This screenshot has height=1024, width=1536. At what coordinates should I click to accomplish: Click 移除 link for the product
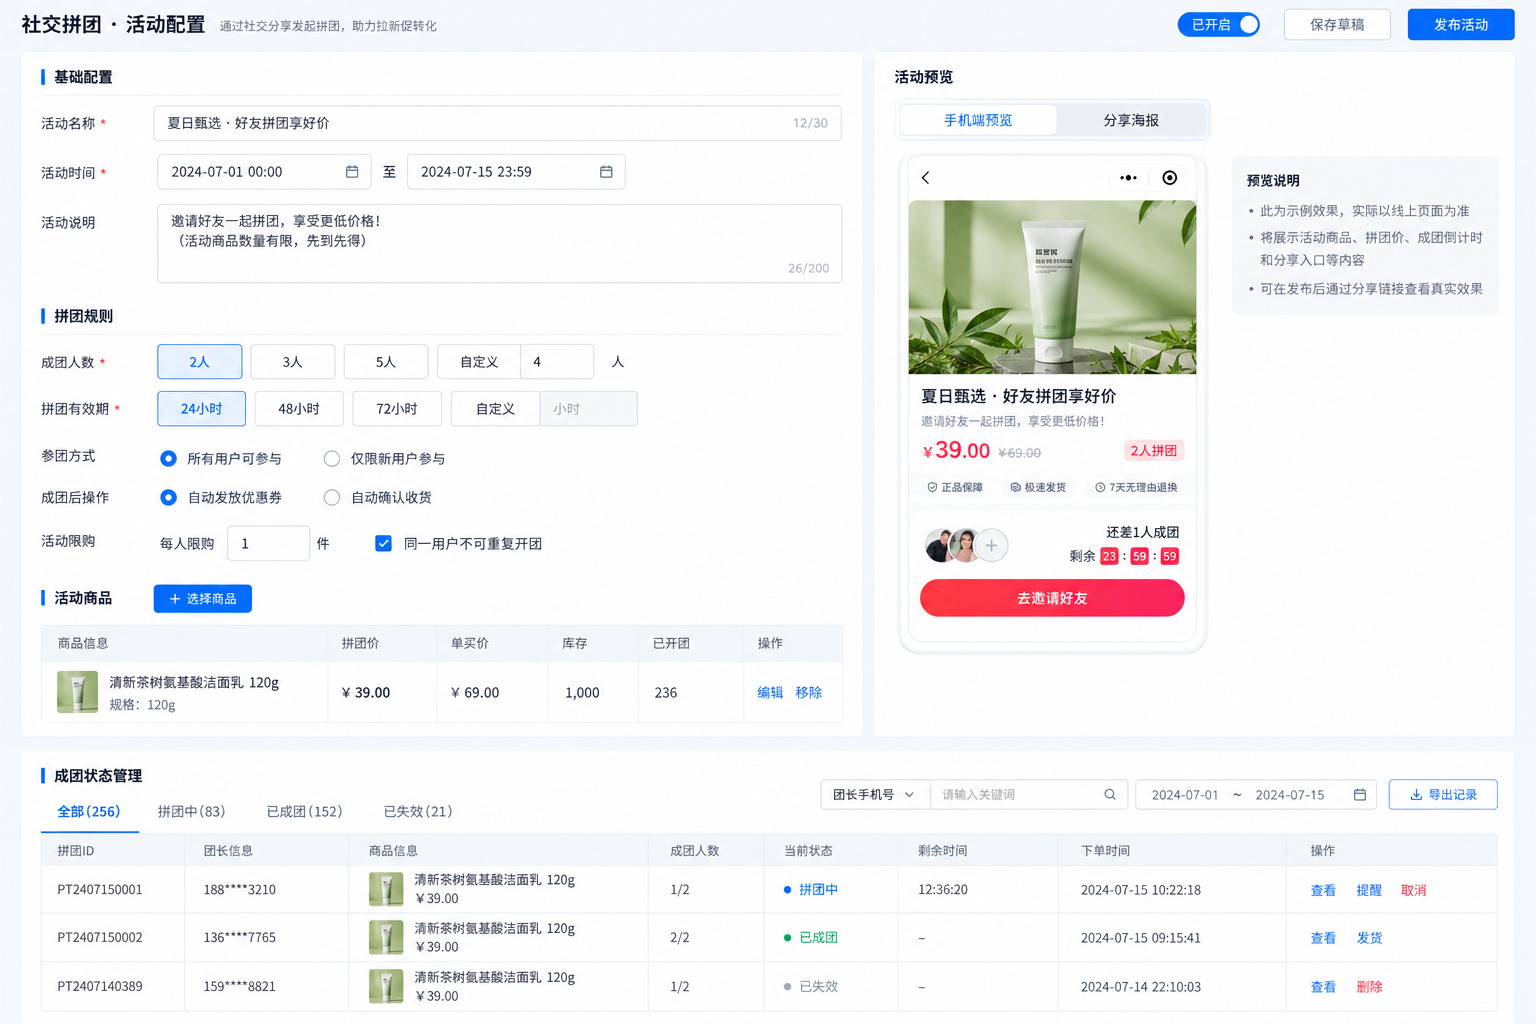coord(809,693)
